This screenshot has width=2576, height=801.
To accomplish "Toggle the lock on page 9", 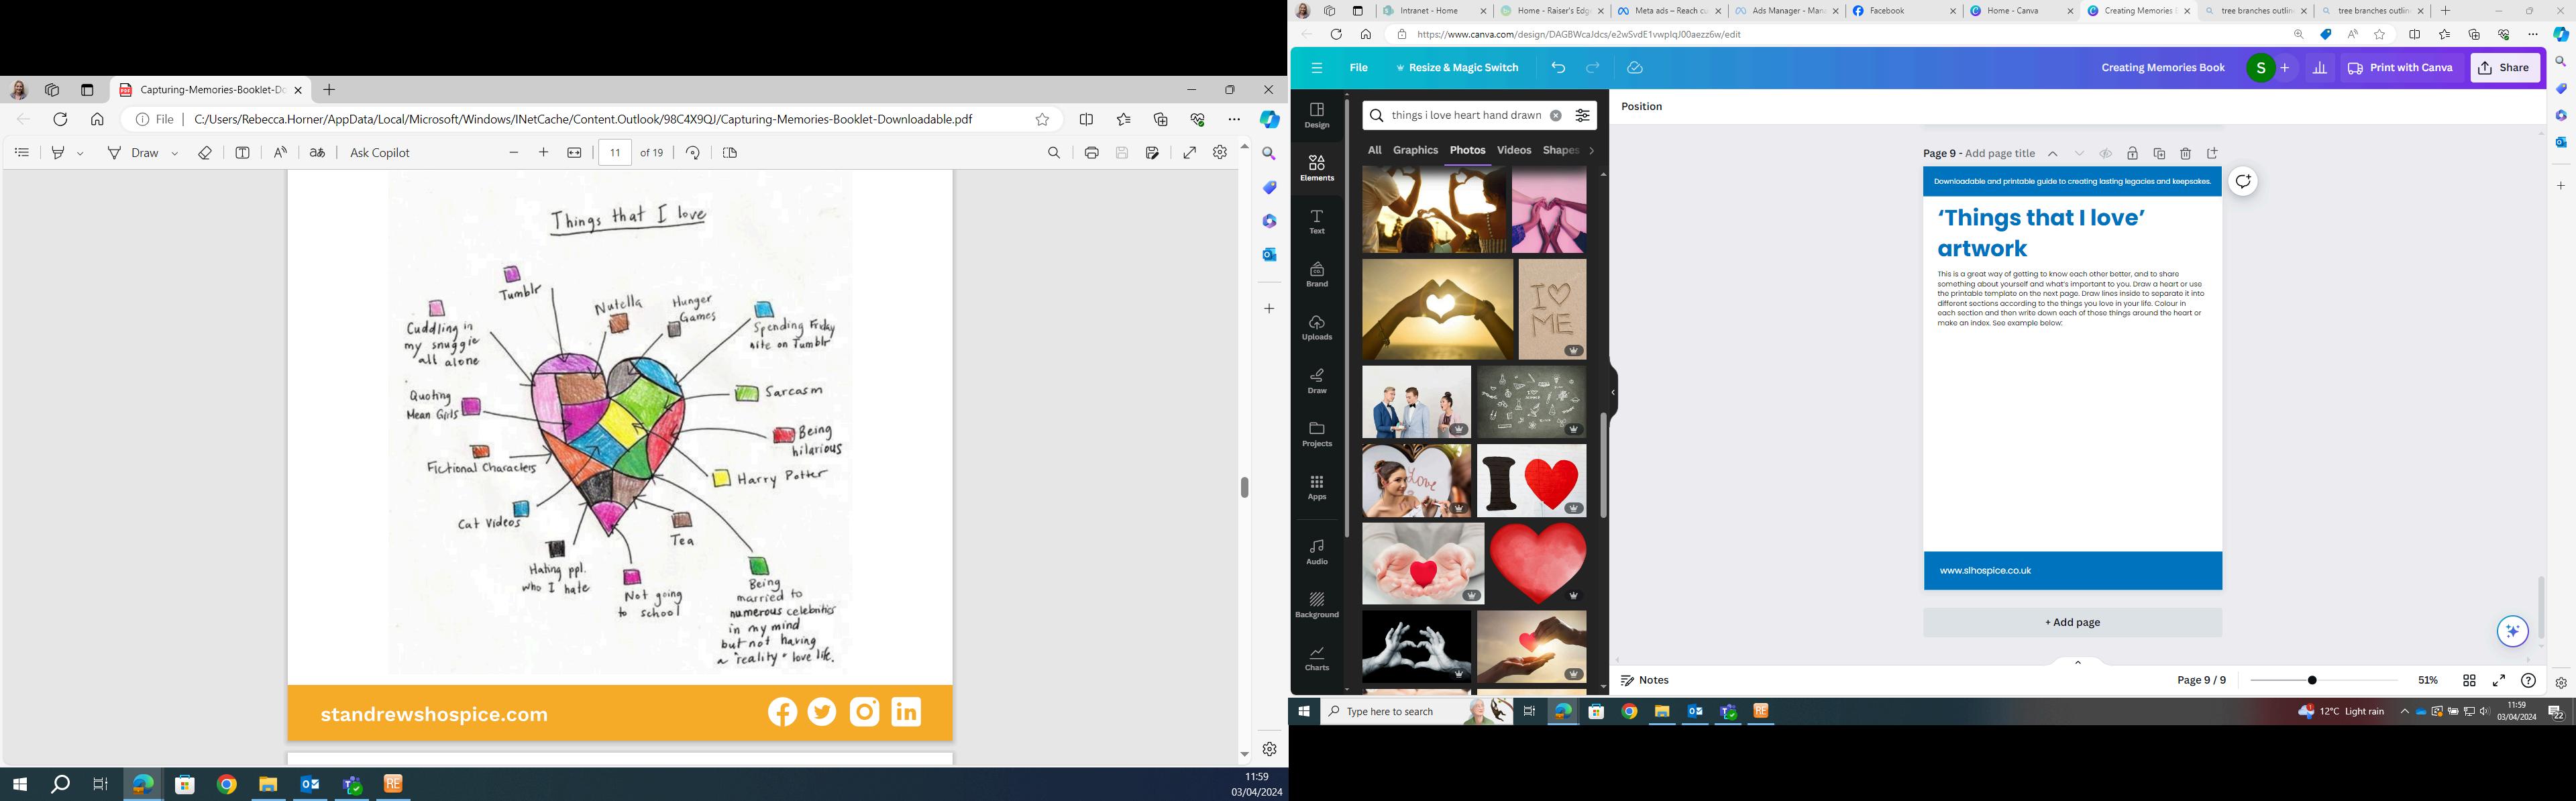I will click(x=2132, y=154).
